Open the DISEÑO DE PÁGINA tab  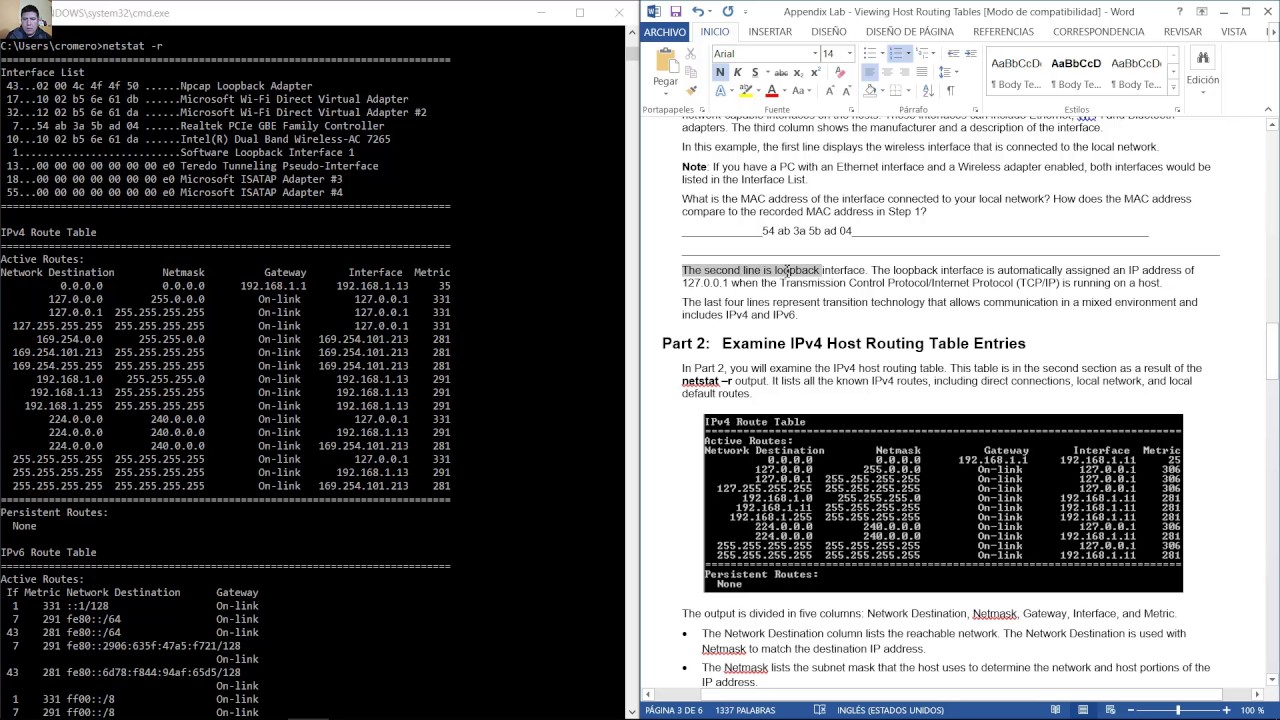click(x=909, y=32)
